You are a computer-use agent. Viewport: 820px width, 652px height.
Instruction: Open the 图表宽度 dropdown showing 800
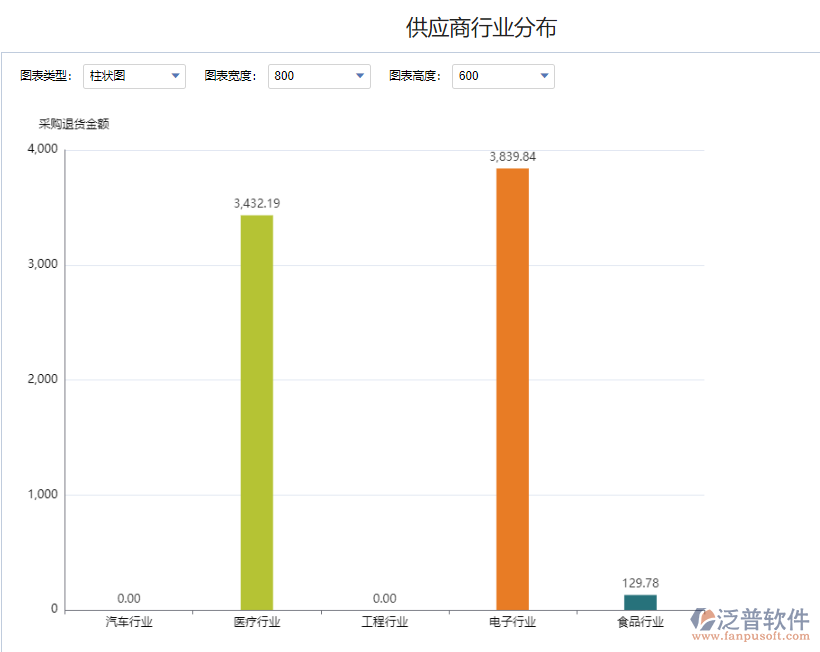pyautogui.click(x=319, y=75)
